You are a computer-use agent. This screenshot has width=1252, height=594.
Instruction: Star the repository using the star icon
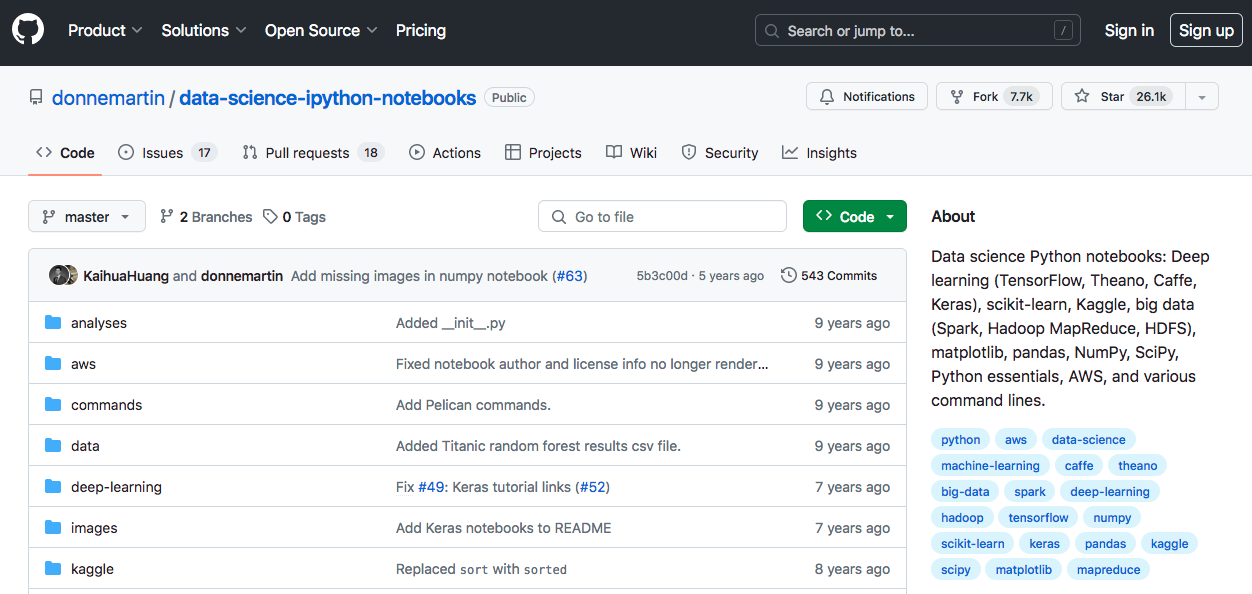tap(1081, 96)
